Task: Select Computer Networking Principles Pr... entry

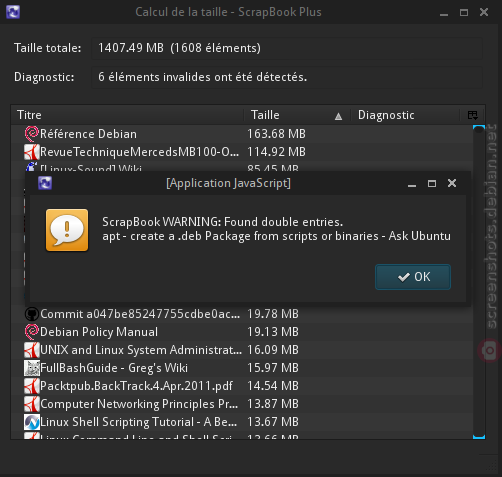Action: click(242, 404)
